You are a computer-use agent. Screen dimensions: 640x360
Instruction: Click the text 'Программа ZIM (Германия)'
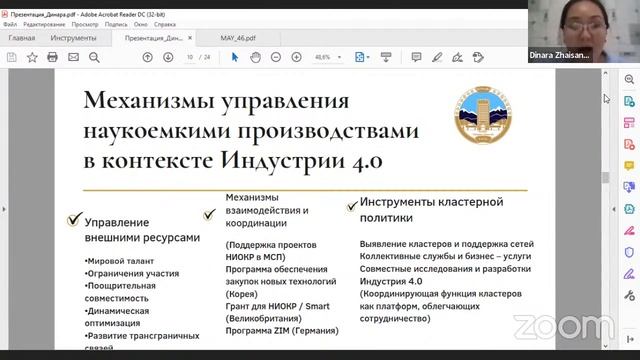[282, 331]
